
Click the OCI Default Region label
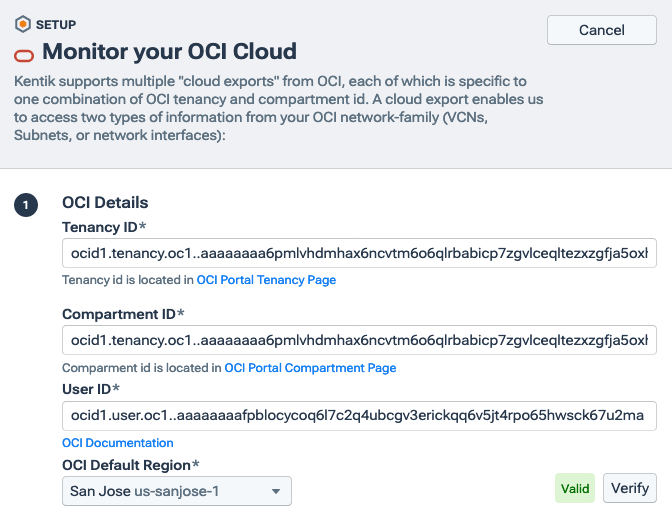tap(130, 465)
